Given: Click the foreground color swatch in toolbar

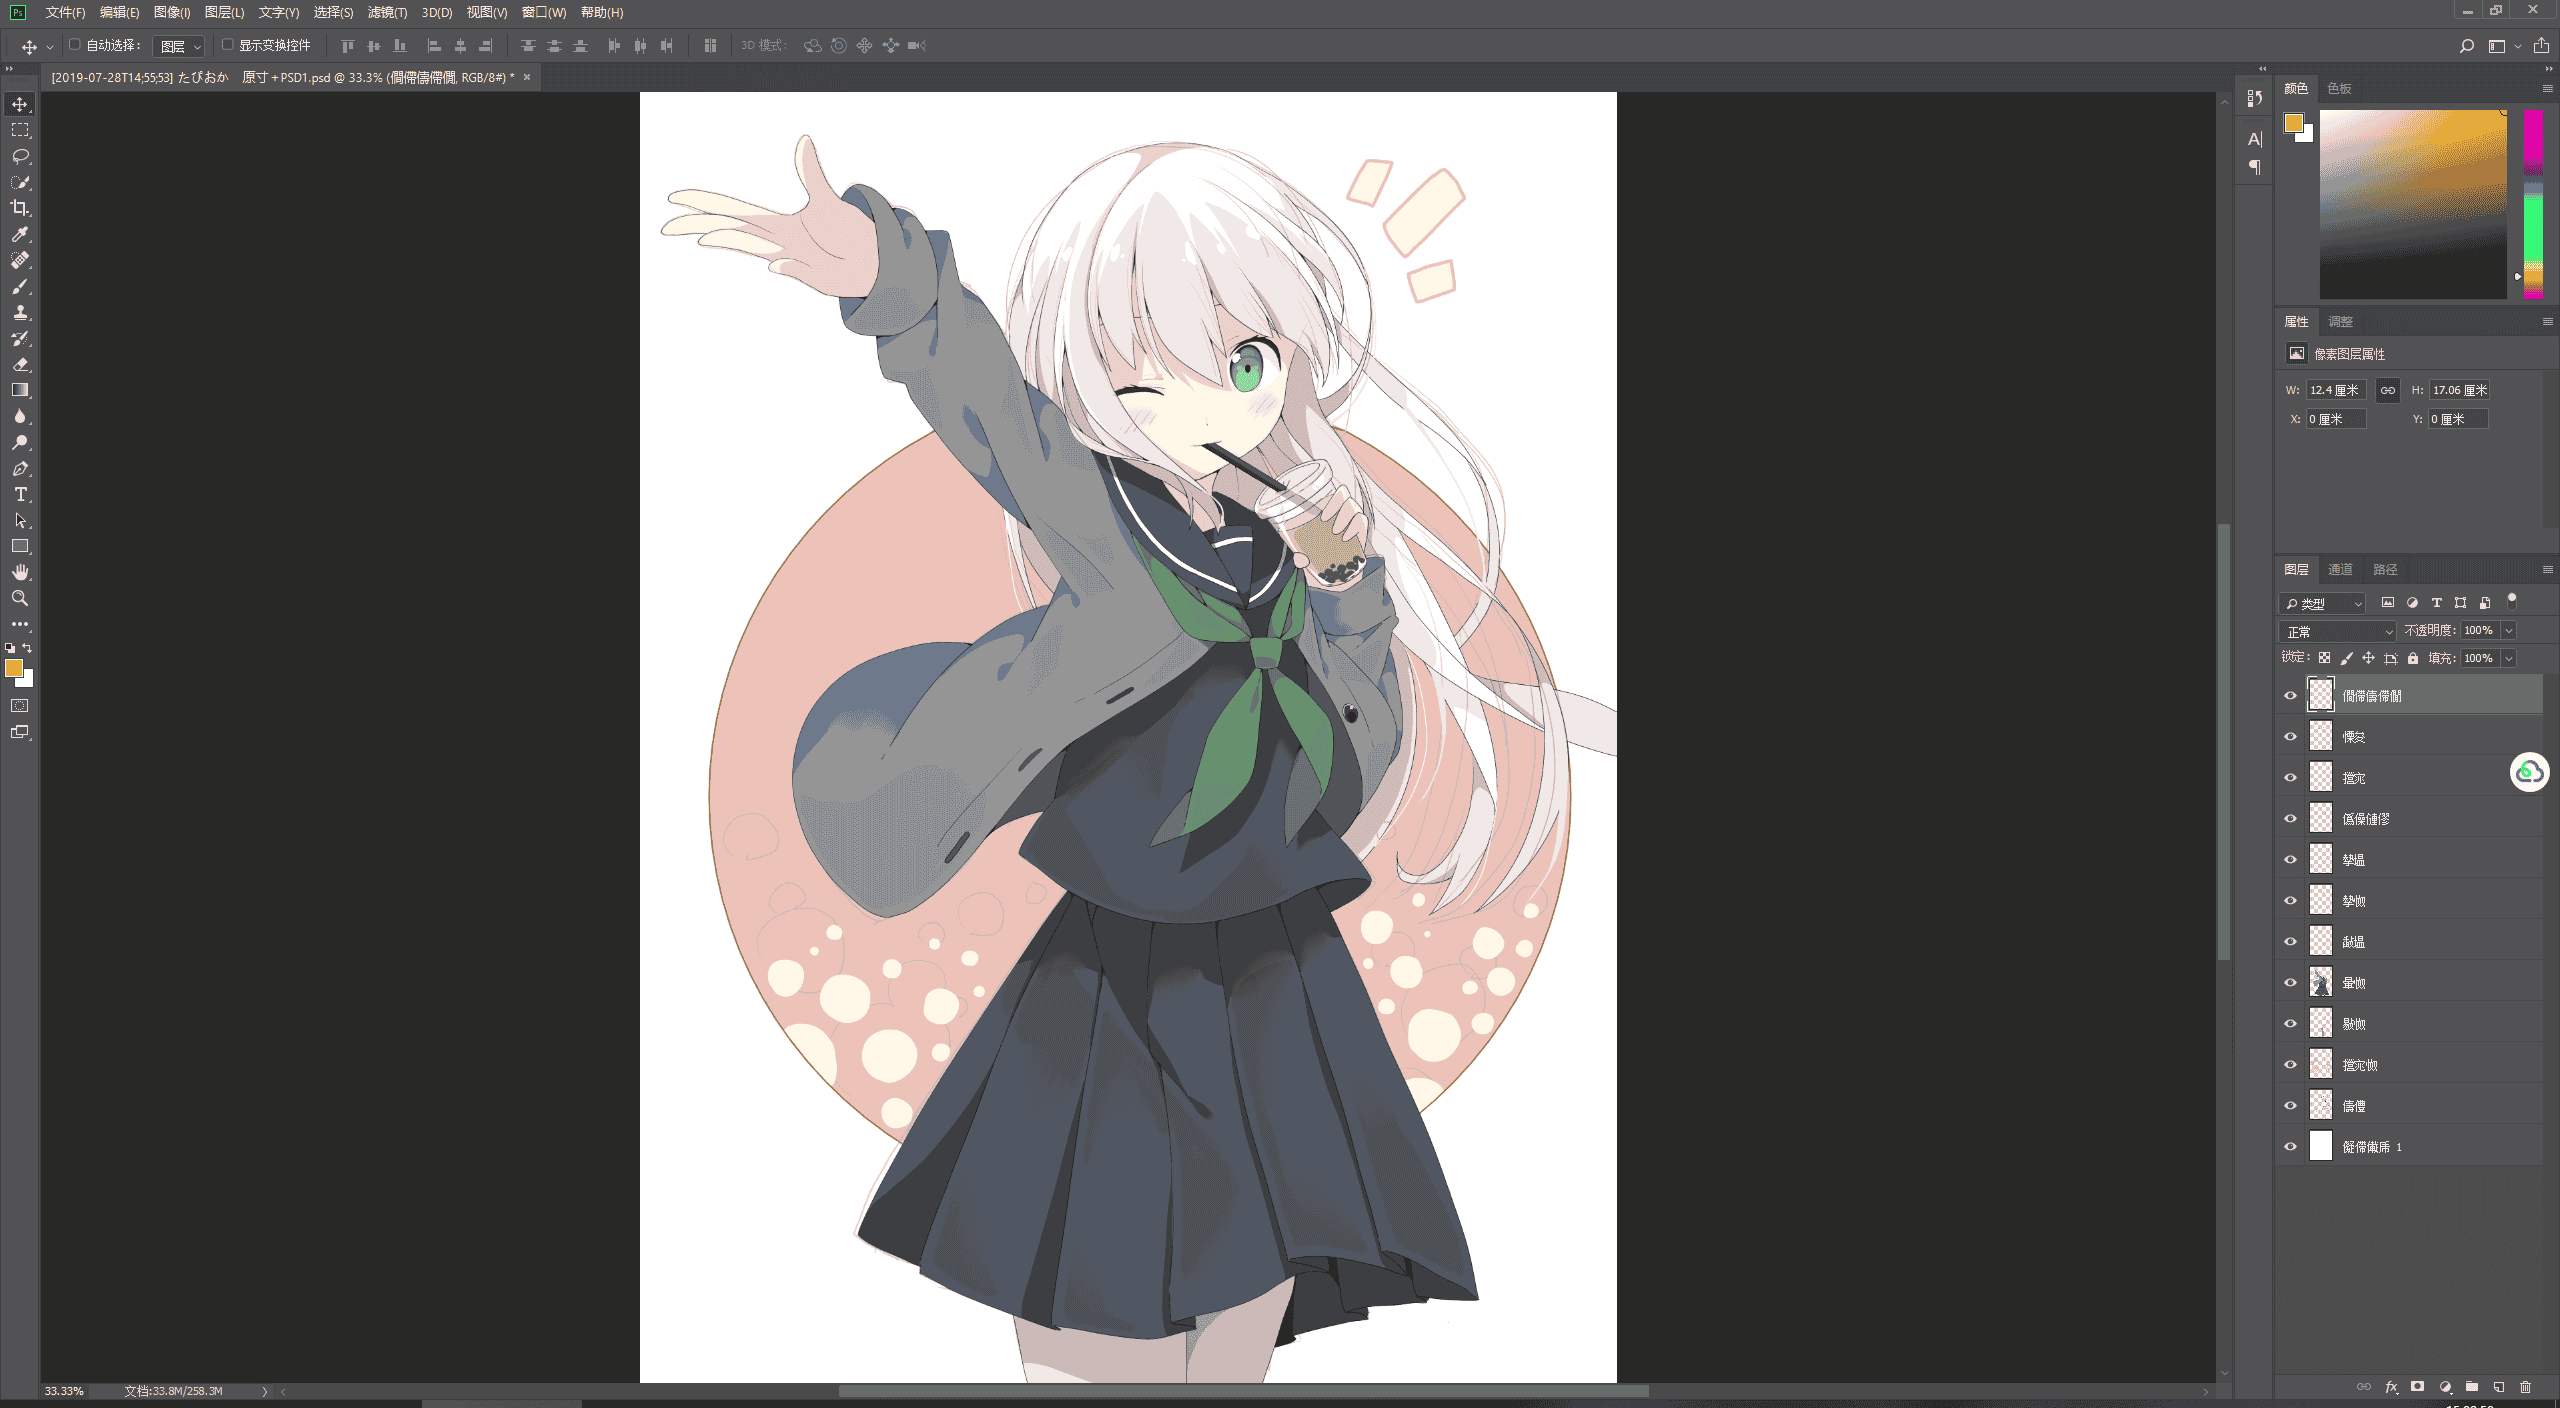Looking at the screenshot, I should coord(14,668).
